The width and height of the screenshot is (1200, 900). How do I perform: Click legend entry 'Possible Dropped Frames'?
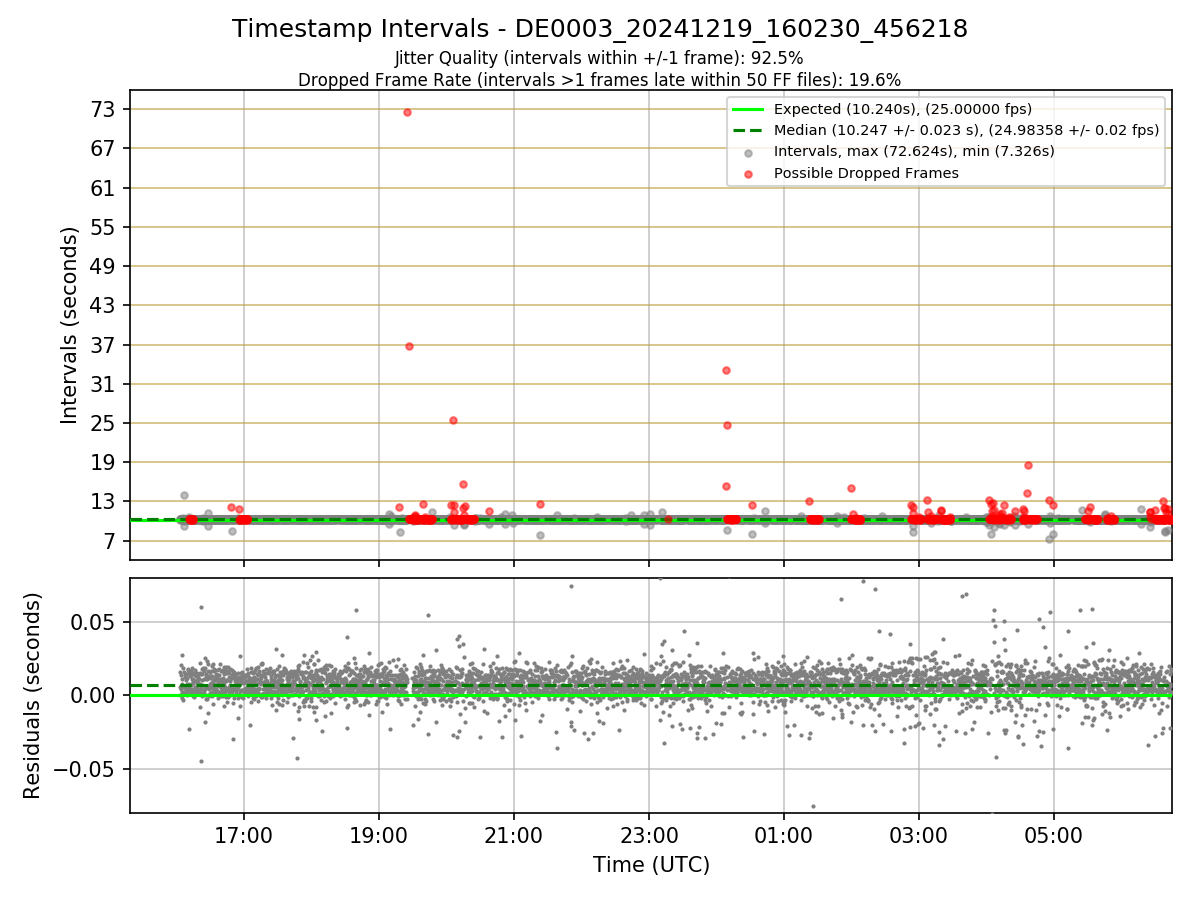click(866, 173)
